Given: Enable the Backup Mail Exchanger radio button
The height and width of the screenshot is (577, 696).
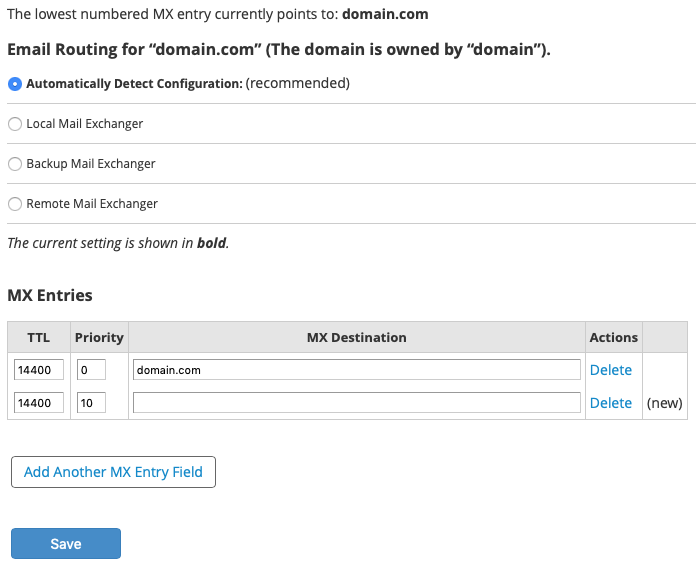Looking at the screenshot, I should click(x=15, y=164).
